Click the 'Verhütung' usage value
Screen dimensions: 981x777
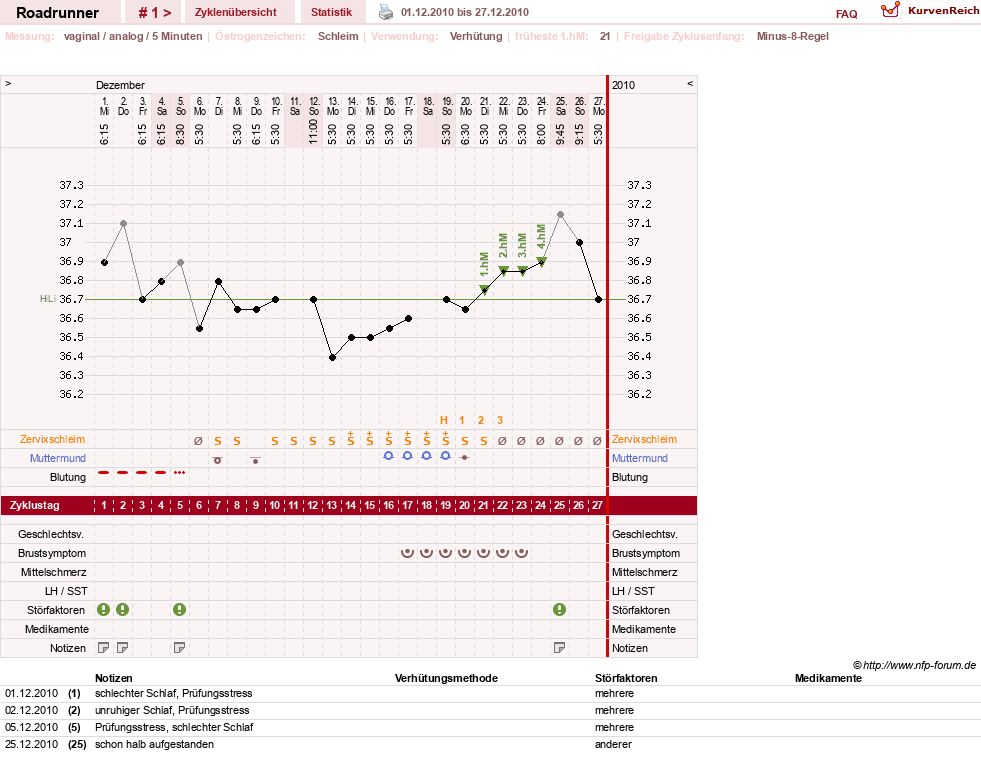pos(476,36)
